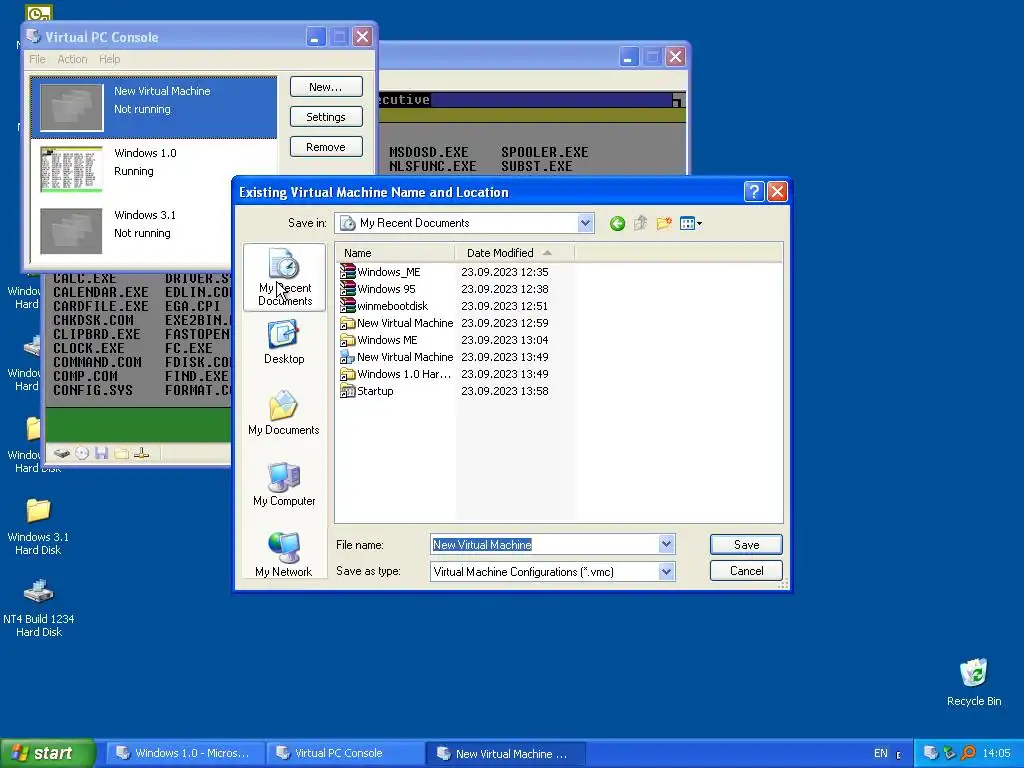This screenshot has height=768, width=1024.
Task: Click the New... button in Virtual PC Console
Action: (x=326, y=87)
